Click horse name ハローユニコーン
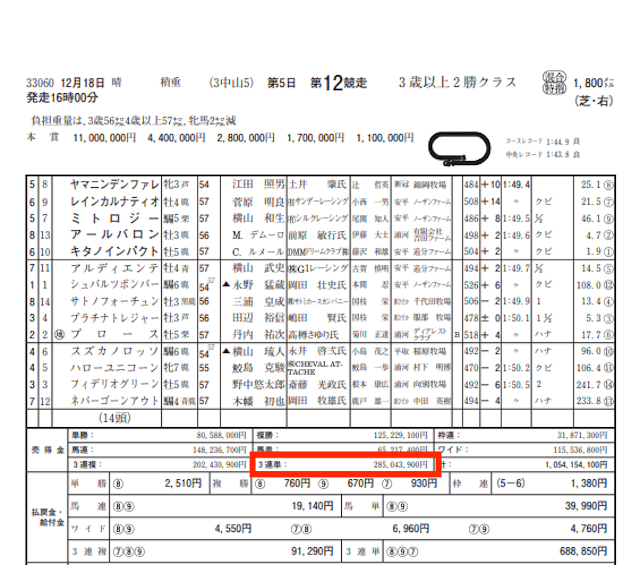Viewport: 640px width, 565px height. point(114,368)
